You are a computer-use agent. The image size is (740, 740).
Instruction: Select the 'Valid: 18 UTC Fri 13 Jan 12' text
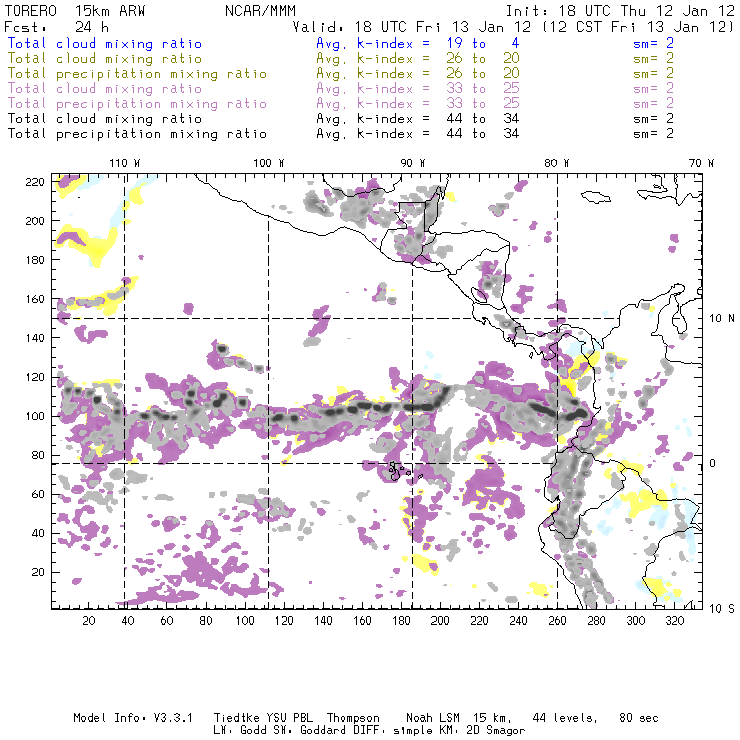pyautogui.click(x=411, y=27)
